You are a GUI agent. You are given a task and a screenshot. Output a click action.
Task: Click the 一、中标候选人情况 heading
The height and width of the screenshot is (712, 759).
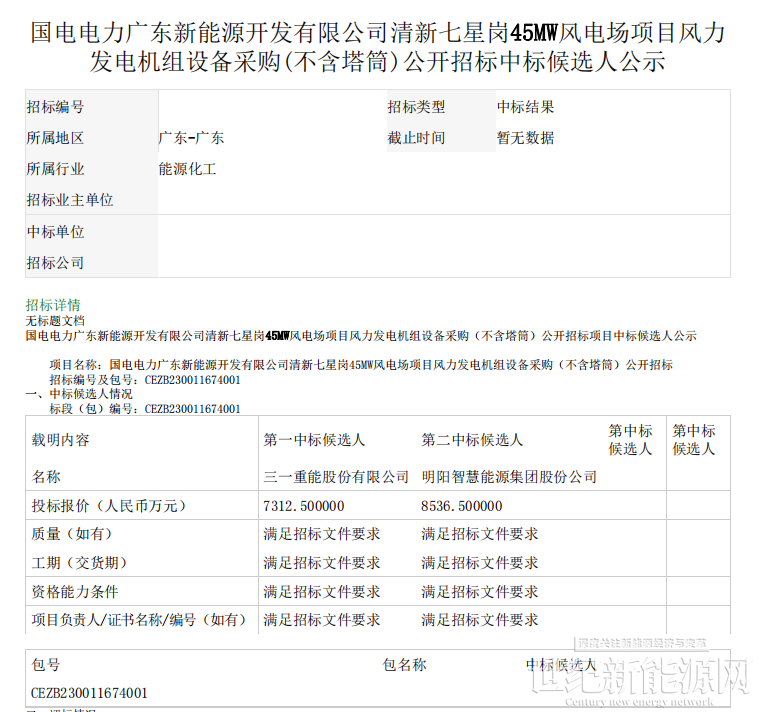coord(79,394)
